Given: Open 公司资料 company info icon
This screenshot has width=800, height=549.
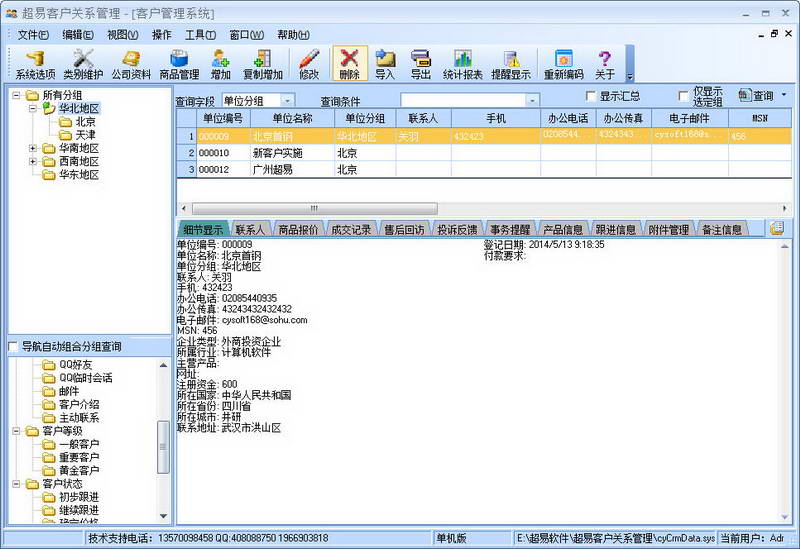Looking at the screenshot, I should coord(131,63).
